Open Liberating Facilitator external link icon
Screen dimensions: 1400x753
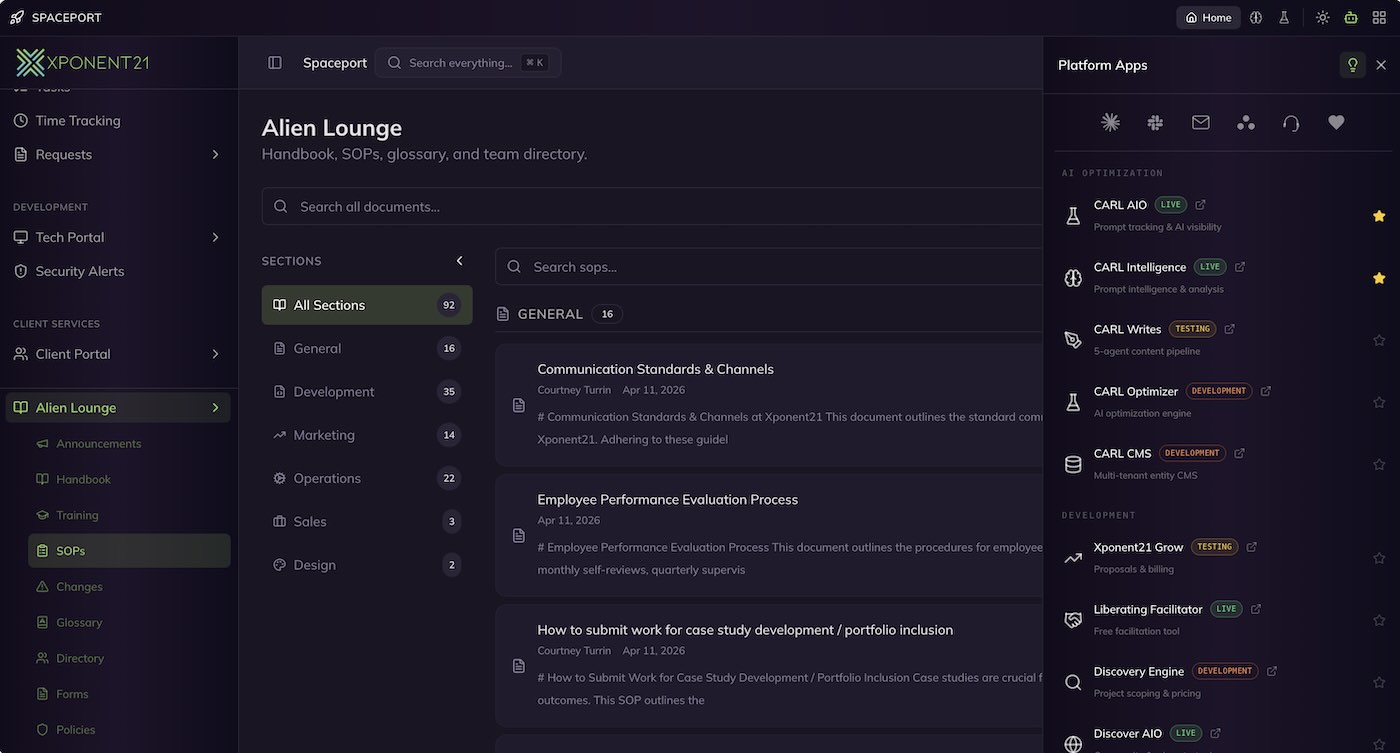point(1256,609)
